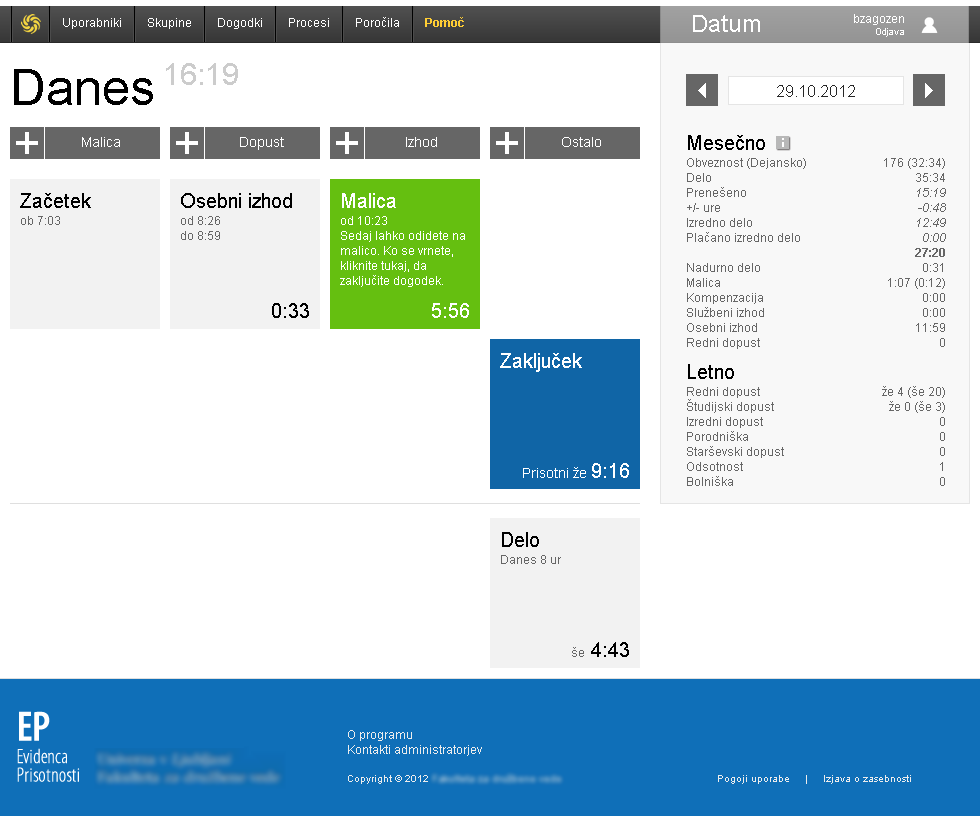Click the plus icon next to Ostalo
This screenshot has width=980, height=825.
point(507,143)
